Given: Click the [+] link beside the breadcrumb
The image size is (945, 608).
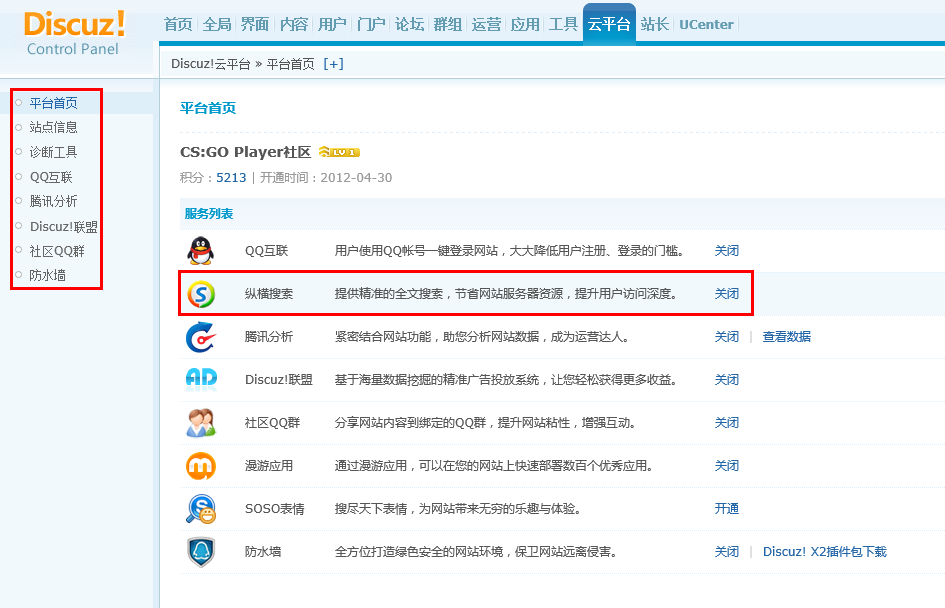Looking at the screenshot, I should (333, 64).
